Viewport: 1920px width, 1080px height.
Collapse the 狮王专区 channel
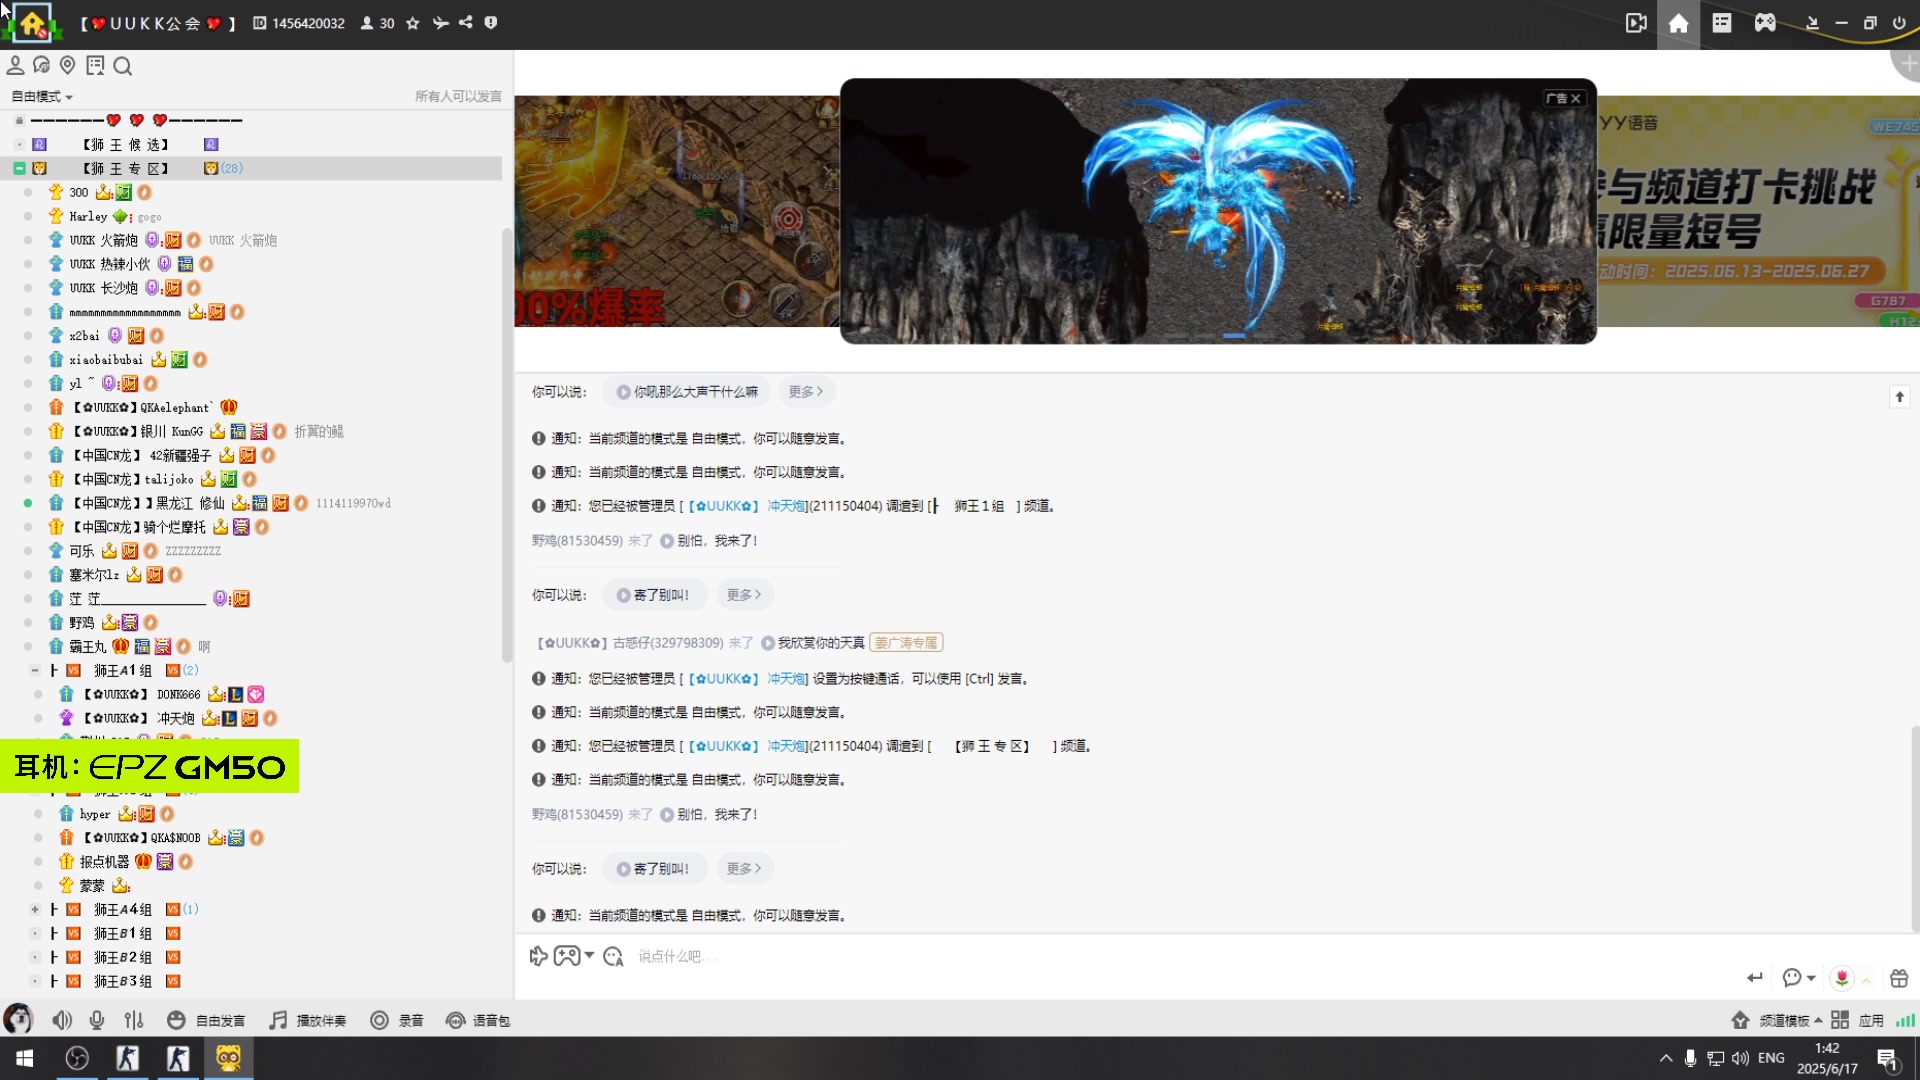click(19, 168)
